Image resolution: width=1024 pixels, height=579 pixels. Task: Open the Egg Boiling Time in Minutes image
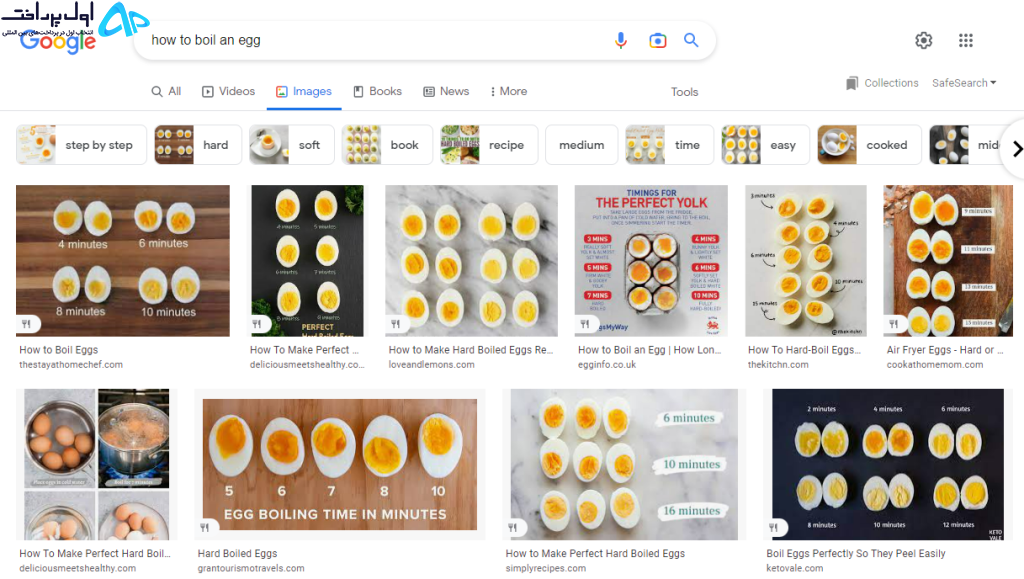pyautogui.click(x=340, y=464)
